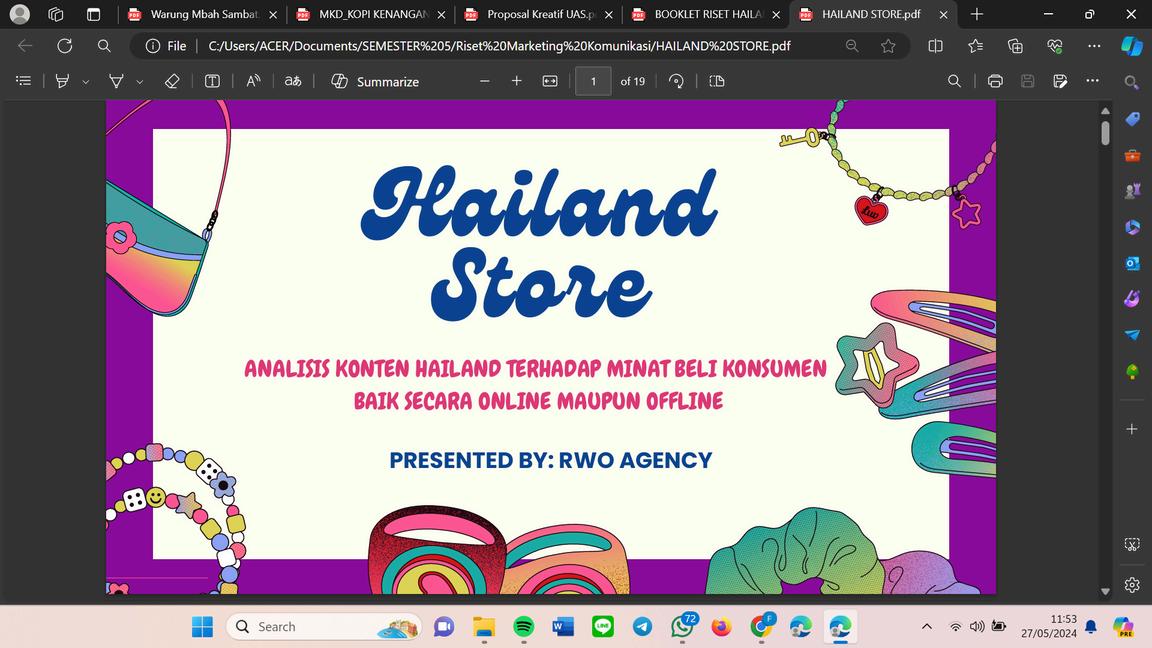Show hidden system tray icons
Screen dimensions: 1152x648
click(926, 627)
